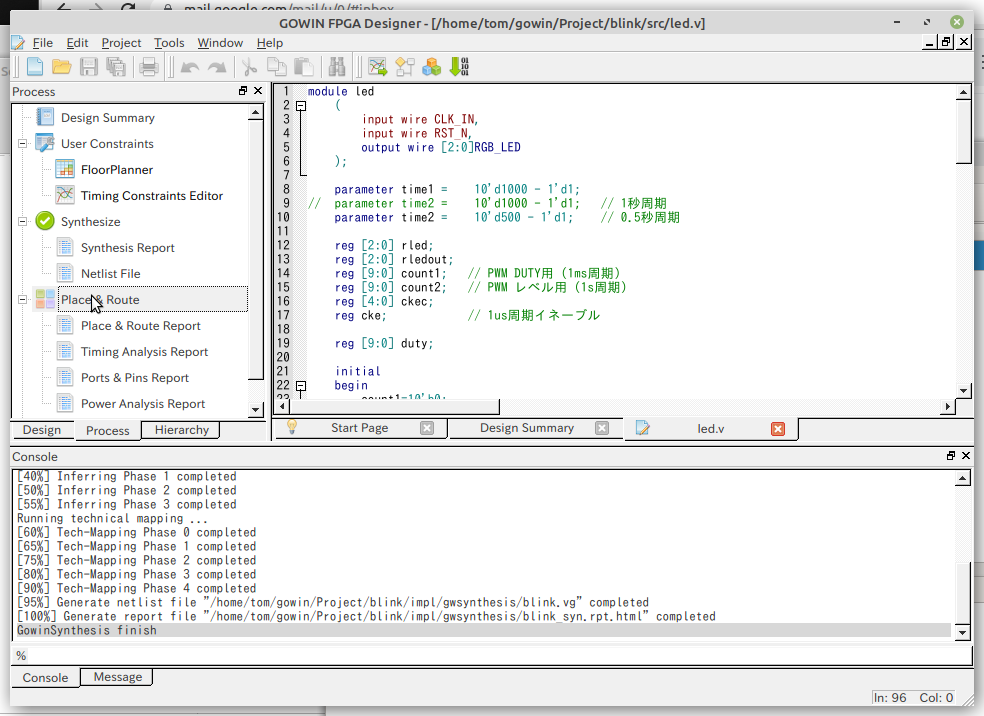Viewport: 984px width, 716px height.
Task: Switch to the Design Summary editor tab
Action: click(x=527, y=428)
